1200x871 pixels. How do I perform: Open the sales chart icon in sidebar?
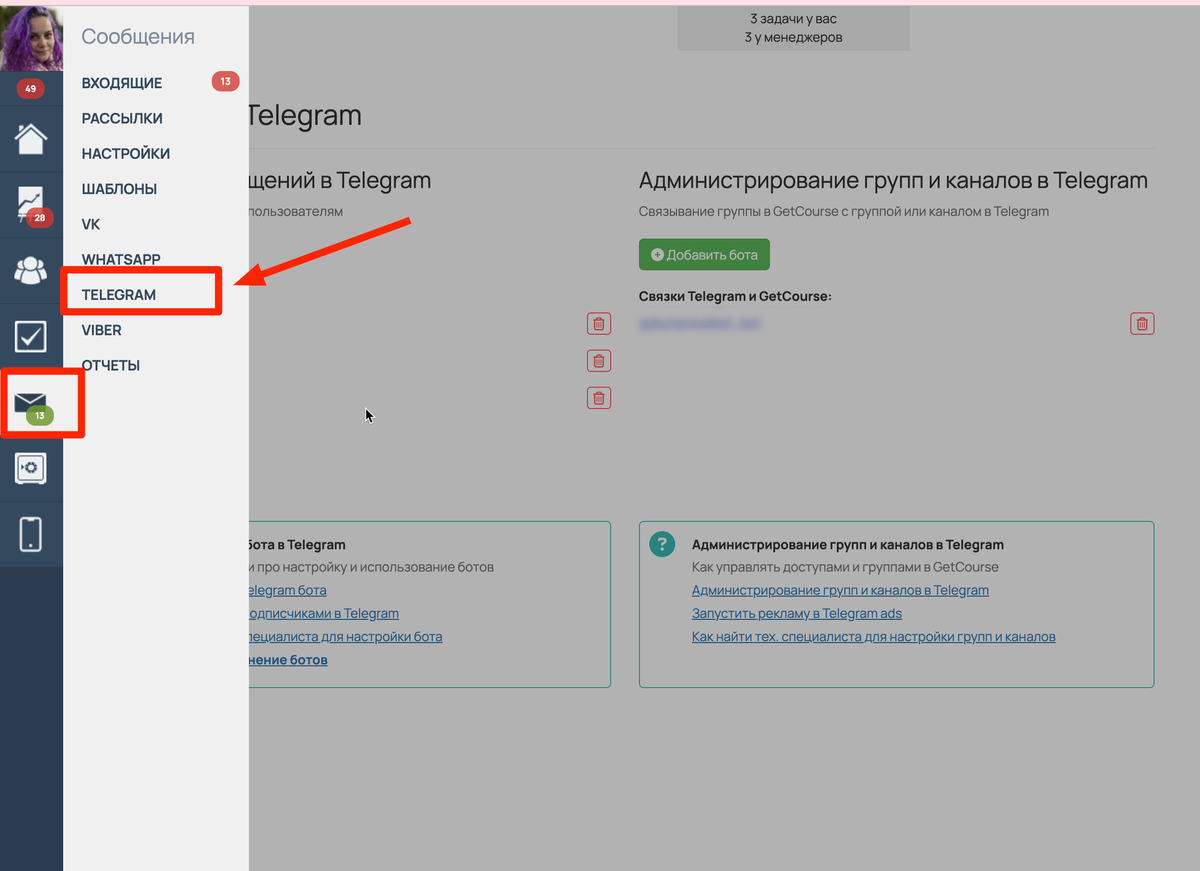pos(31,204)
